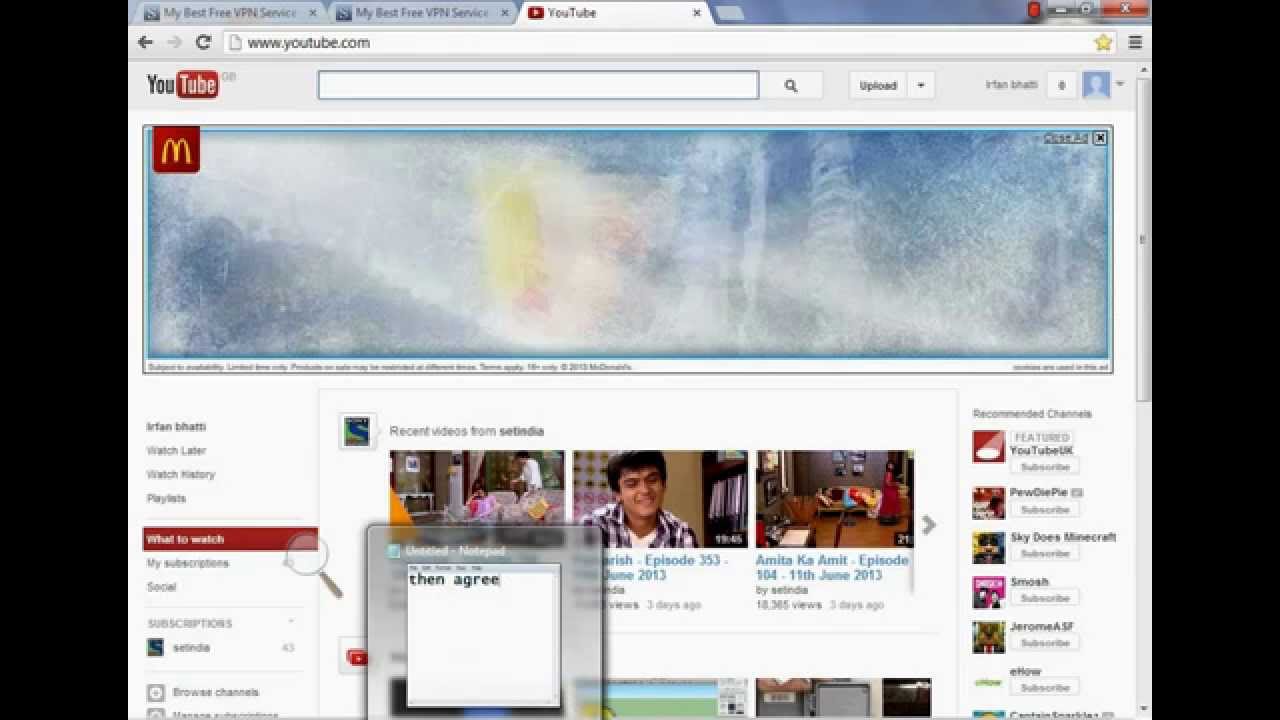The width and height of the screenshot is (1280, 720).
Task: Click the browser Forward arrow
Action: pyautogui.click(x=174, y=42)
